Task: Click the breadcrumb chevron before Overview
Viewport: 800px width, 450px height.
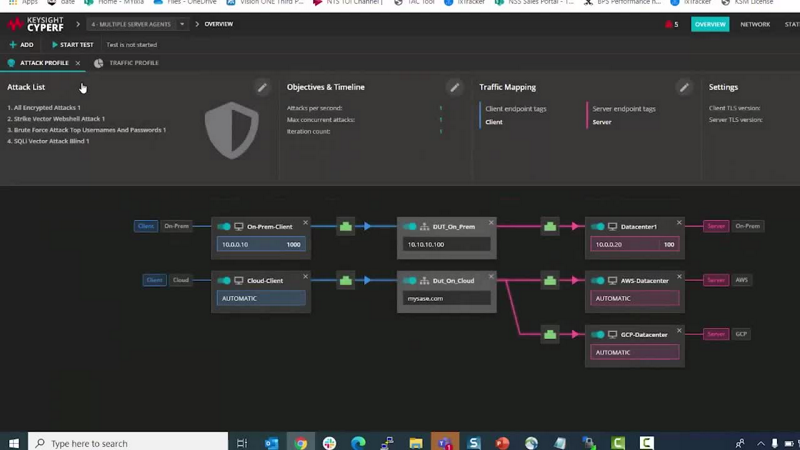Action: [x=197, y=24]
